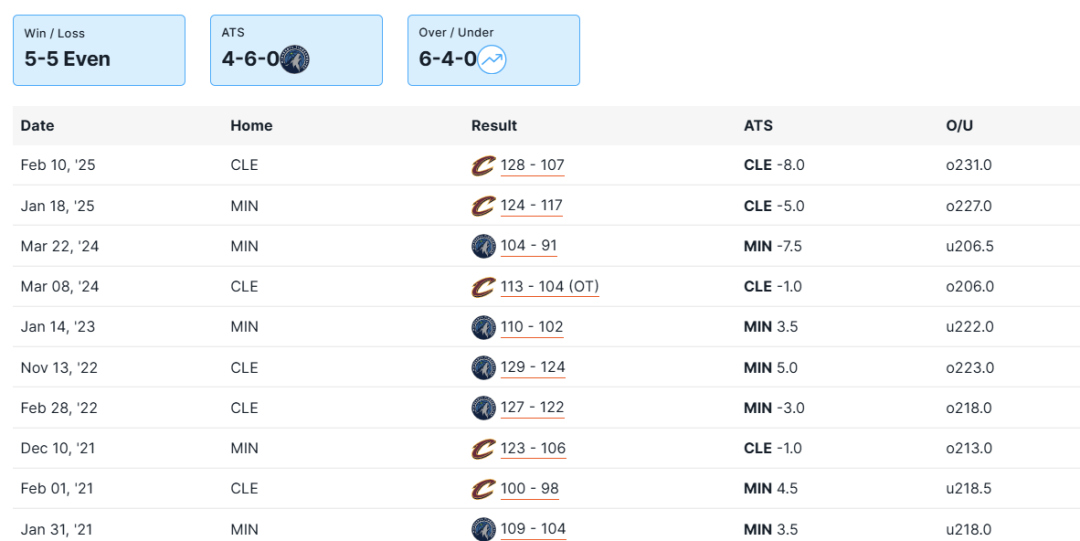Open the 128 - 107 game result link
Screen dimensions: 1080x541
pyautogui.click(x=533, y=165)
